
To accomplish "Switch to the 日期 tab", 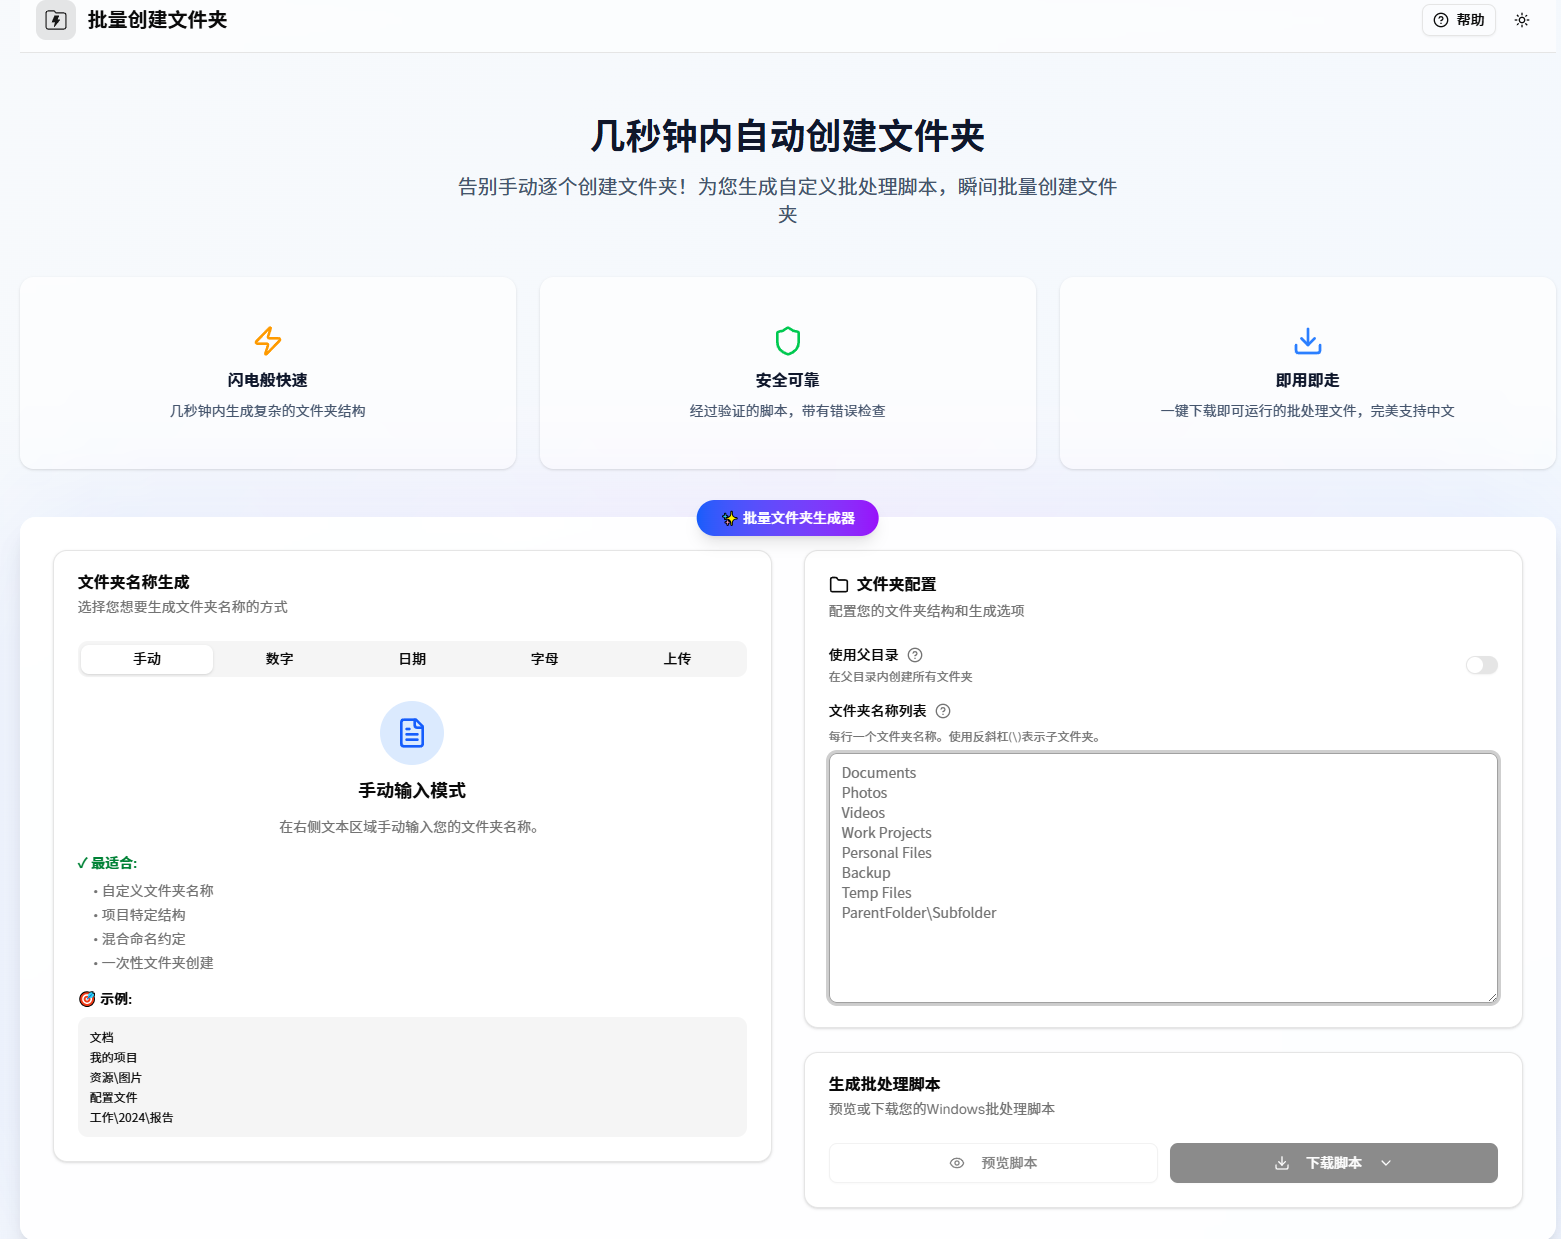I will coord(412,659).
